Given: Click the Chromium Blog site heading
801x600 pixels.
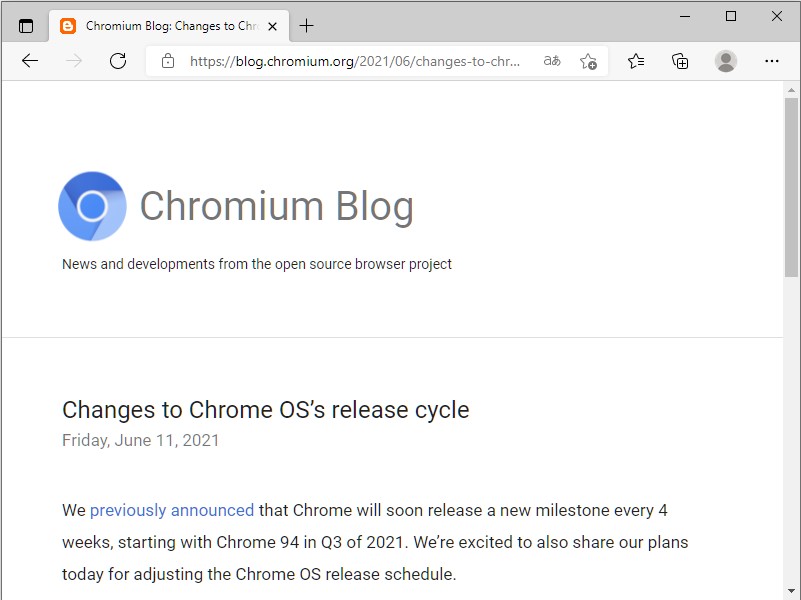Looking at the screenshot, I should pos(277,206).
